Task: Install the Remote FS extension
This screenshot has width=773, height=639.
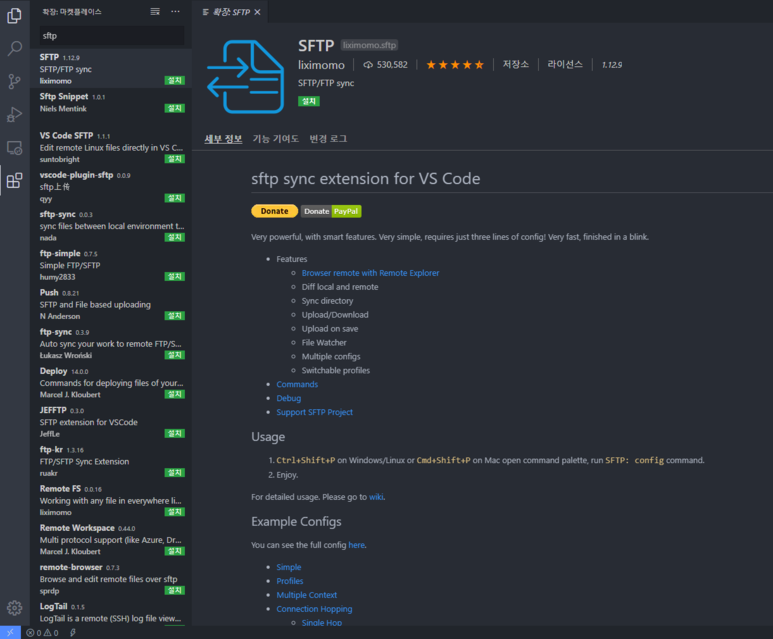Action: (x=175, y=512)
